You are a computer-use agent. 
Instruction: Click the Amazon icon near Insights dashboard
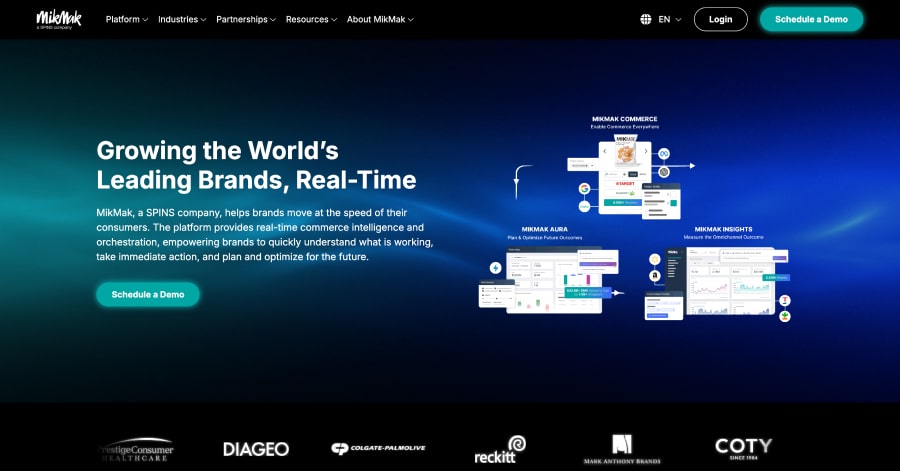tap(654, 276)
